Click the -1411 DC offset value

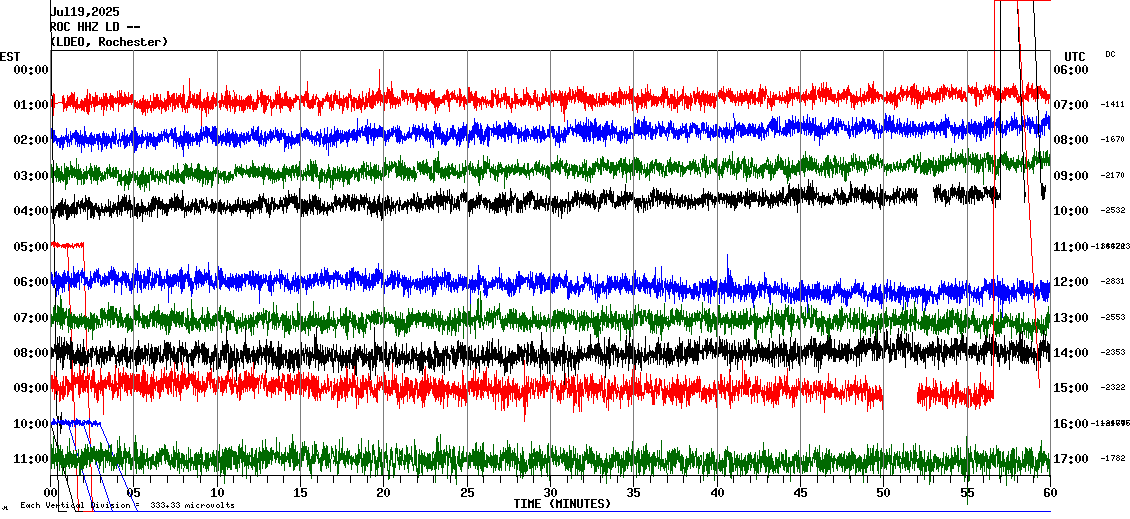[1114, 105]
